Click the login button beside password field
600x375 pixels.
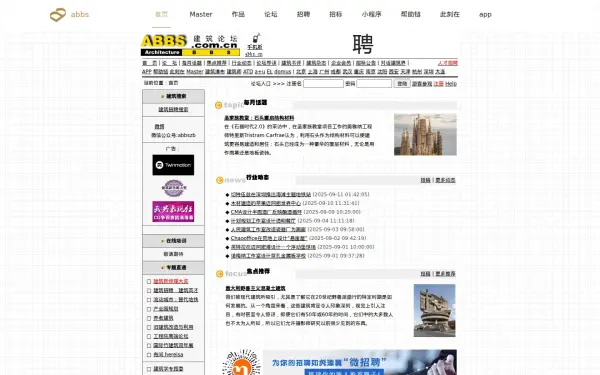click(x=402, y=83)
